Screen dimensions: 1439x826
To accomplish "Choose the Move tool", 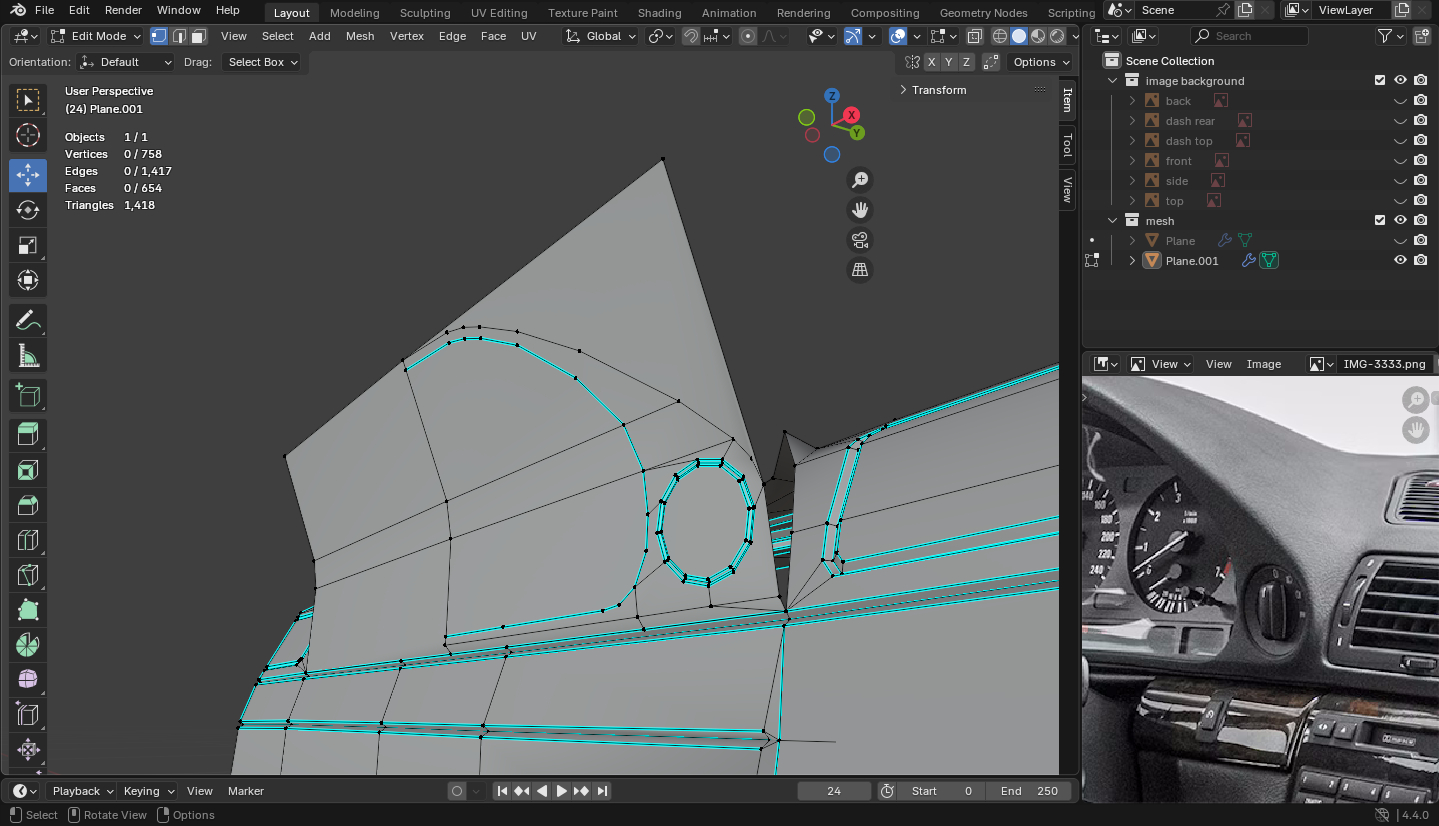I will coord(28,175).
